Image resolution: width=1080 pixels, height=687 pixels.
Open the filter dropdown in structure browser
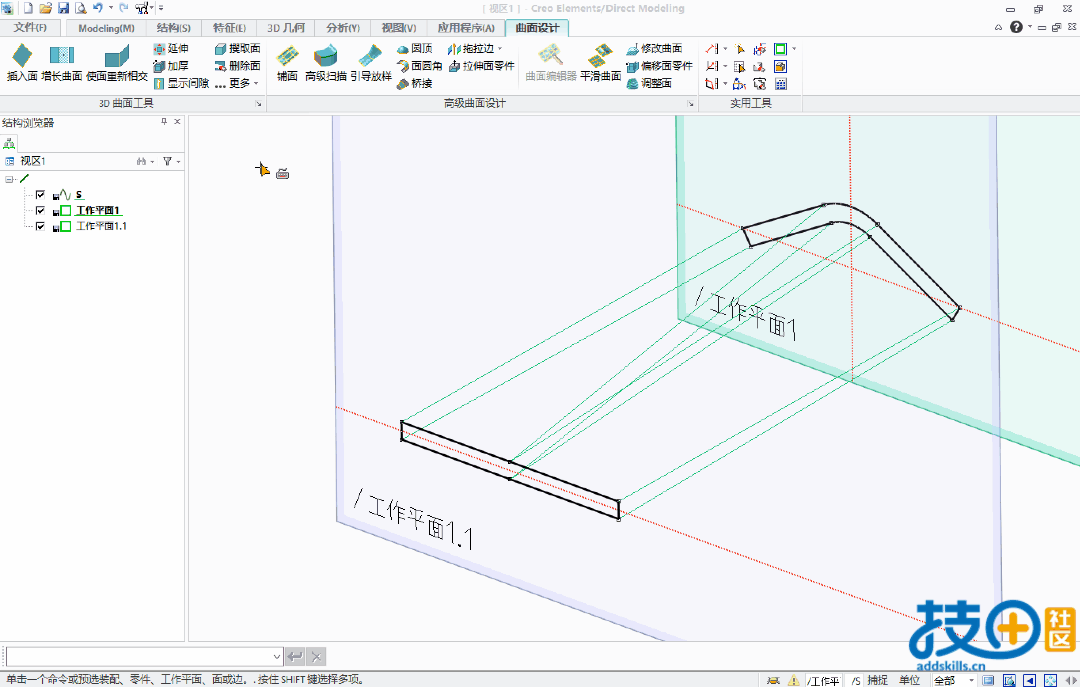point(178,161)
